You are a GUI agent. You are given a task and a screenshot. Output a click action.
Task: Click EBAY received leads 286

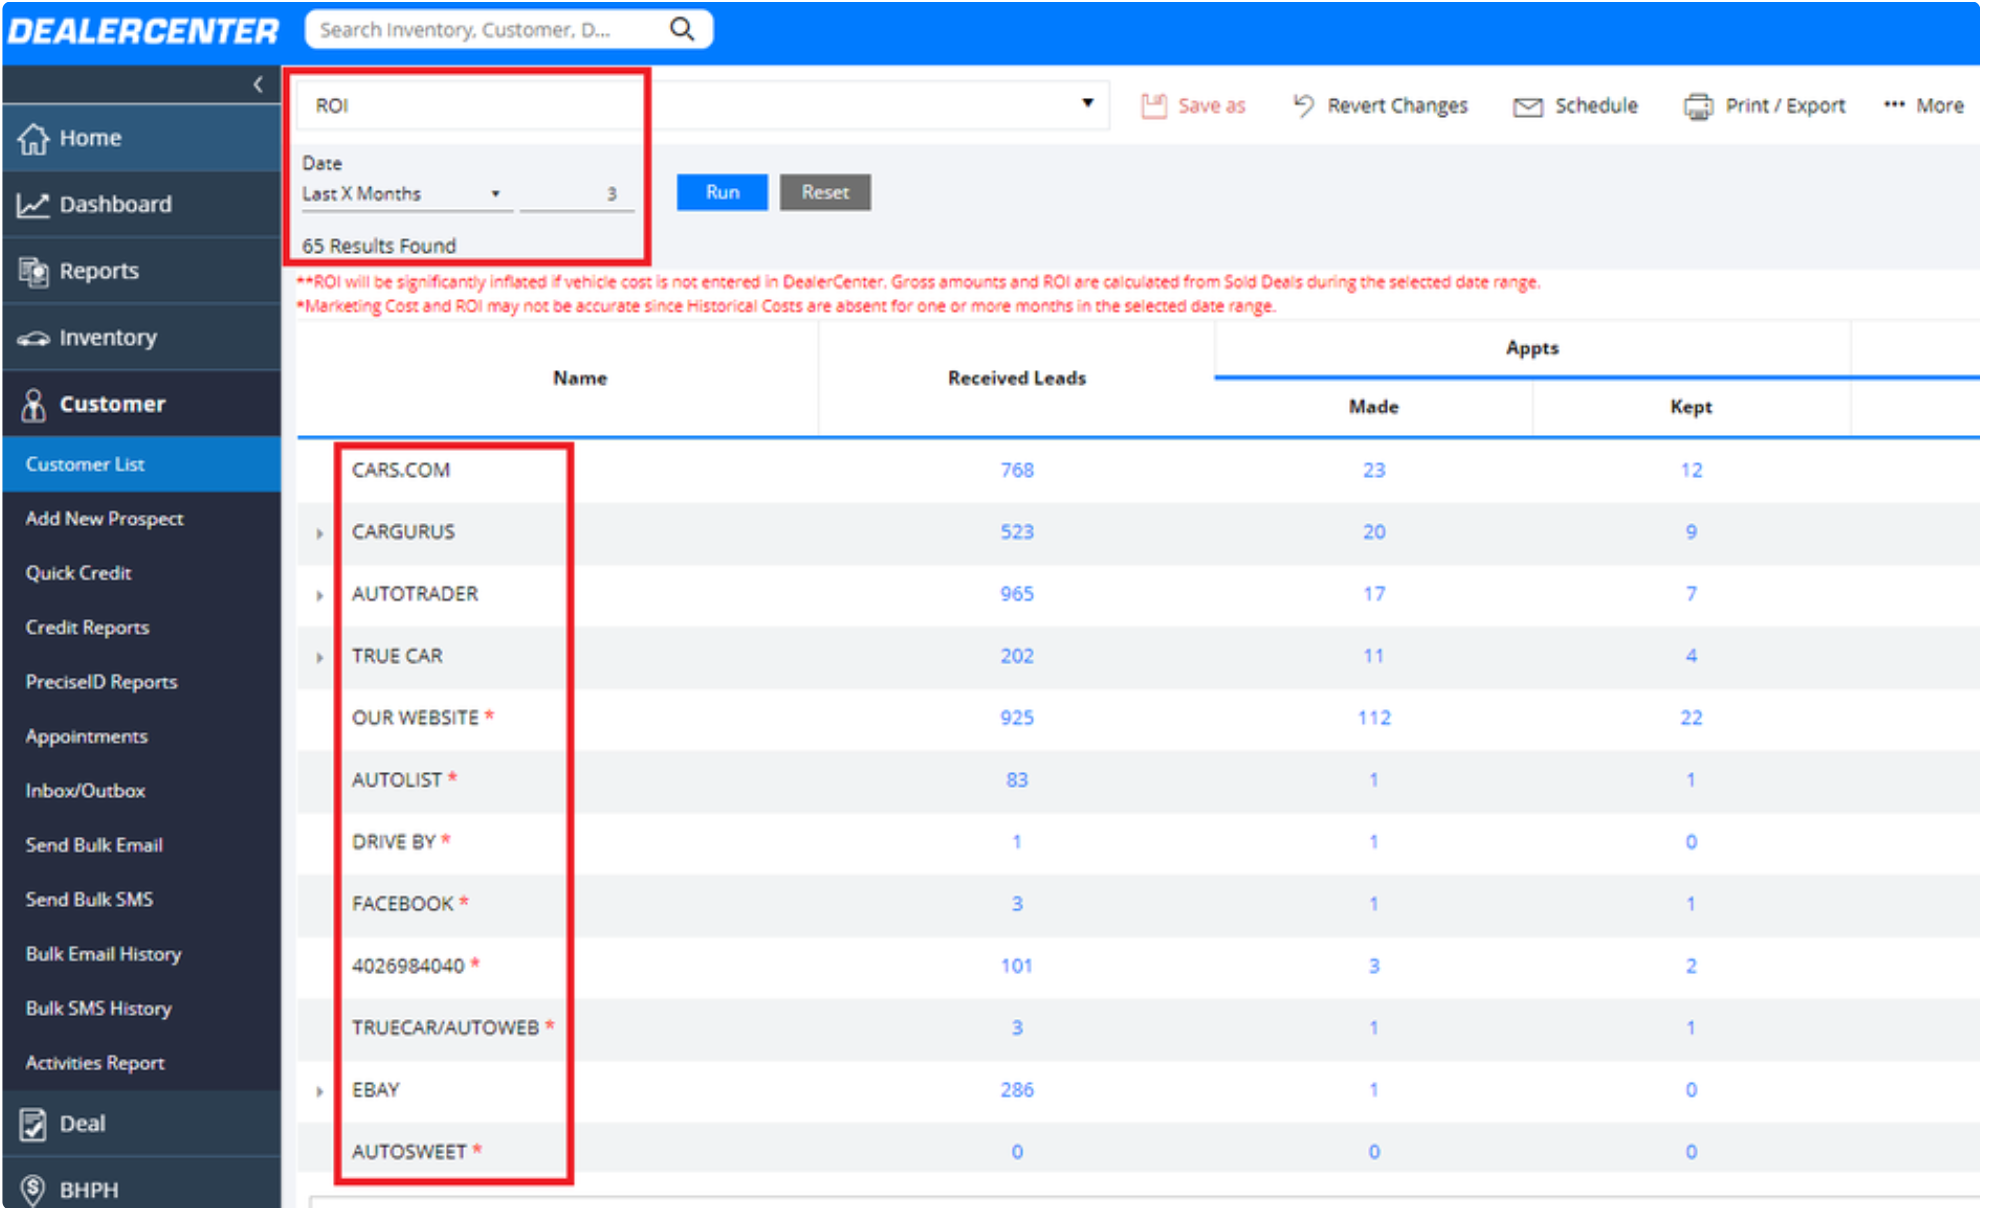[x=1017, y=1091]
